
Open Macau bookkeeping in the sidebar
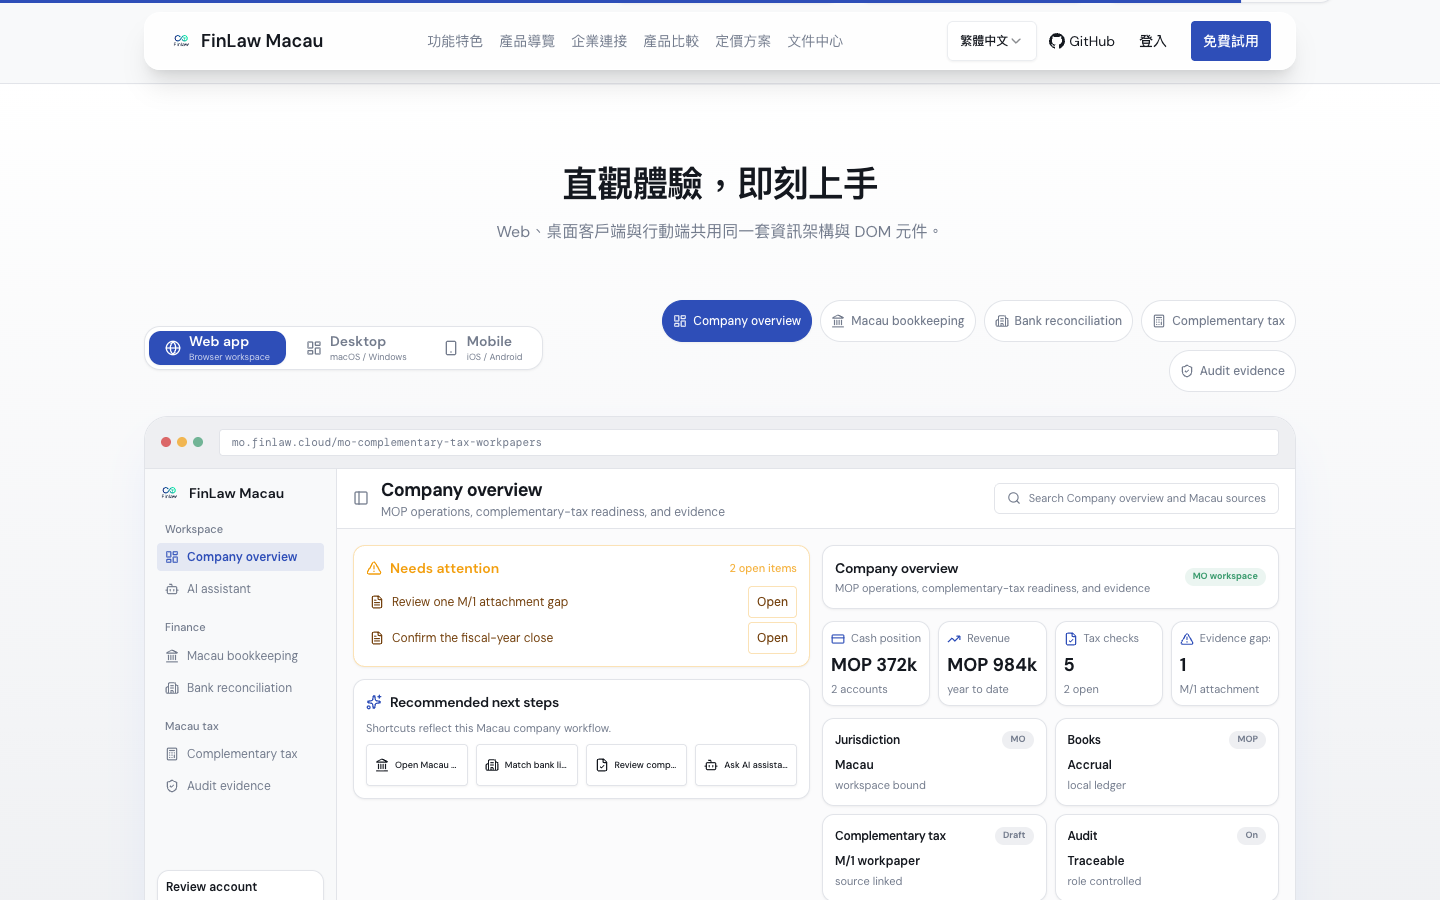[240, 656]
